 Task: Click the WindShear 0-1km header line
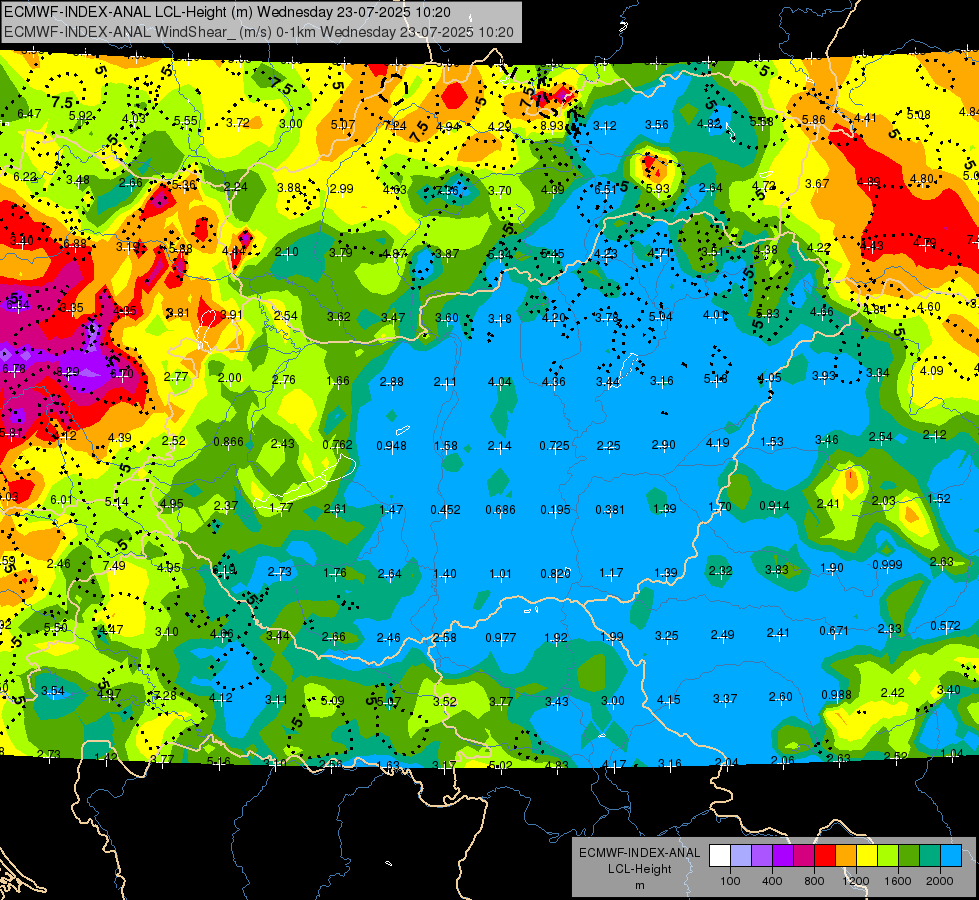coord(258,32)
